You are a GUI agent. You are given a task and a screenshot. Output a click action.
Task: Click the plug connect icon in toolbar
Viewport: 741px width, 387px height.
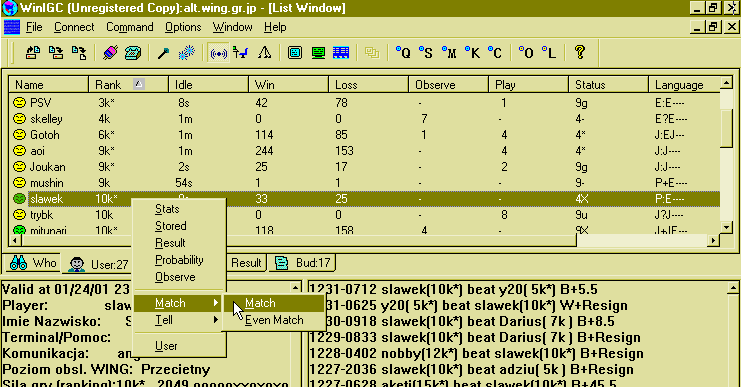[110, 52]
